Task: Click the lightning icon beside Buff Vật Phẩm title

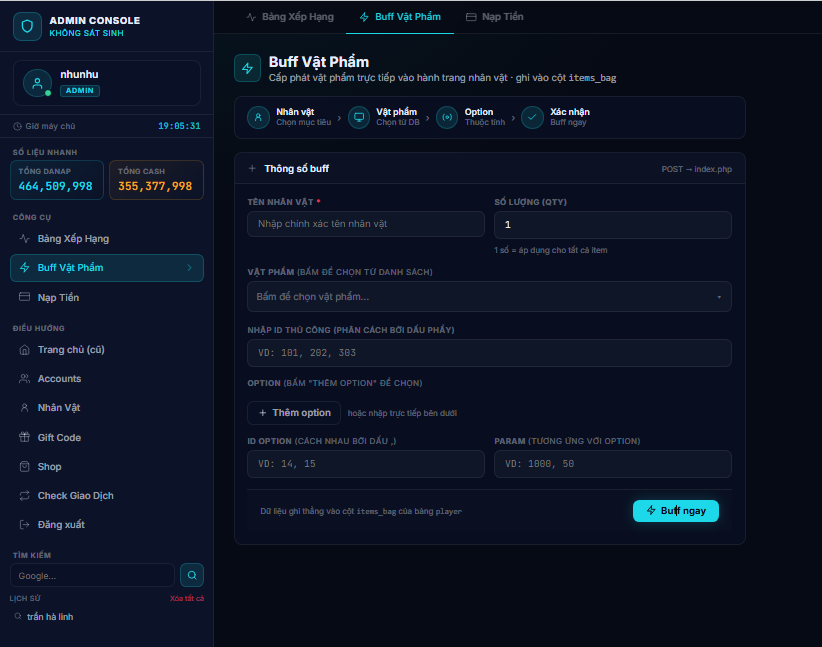Action: (x=247, y=68)
